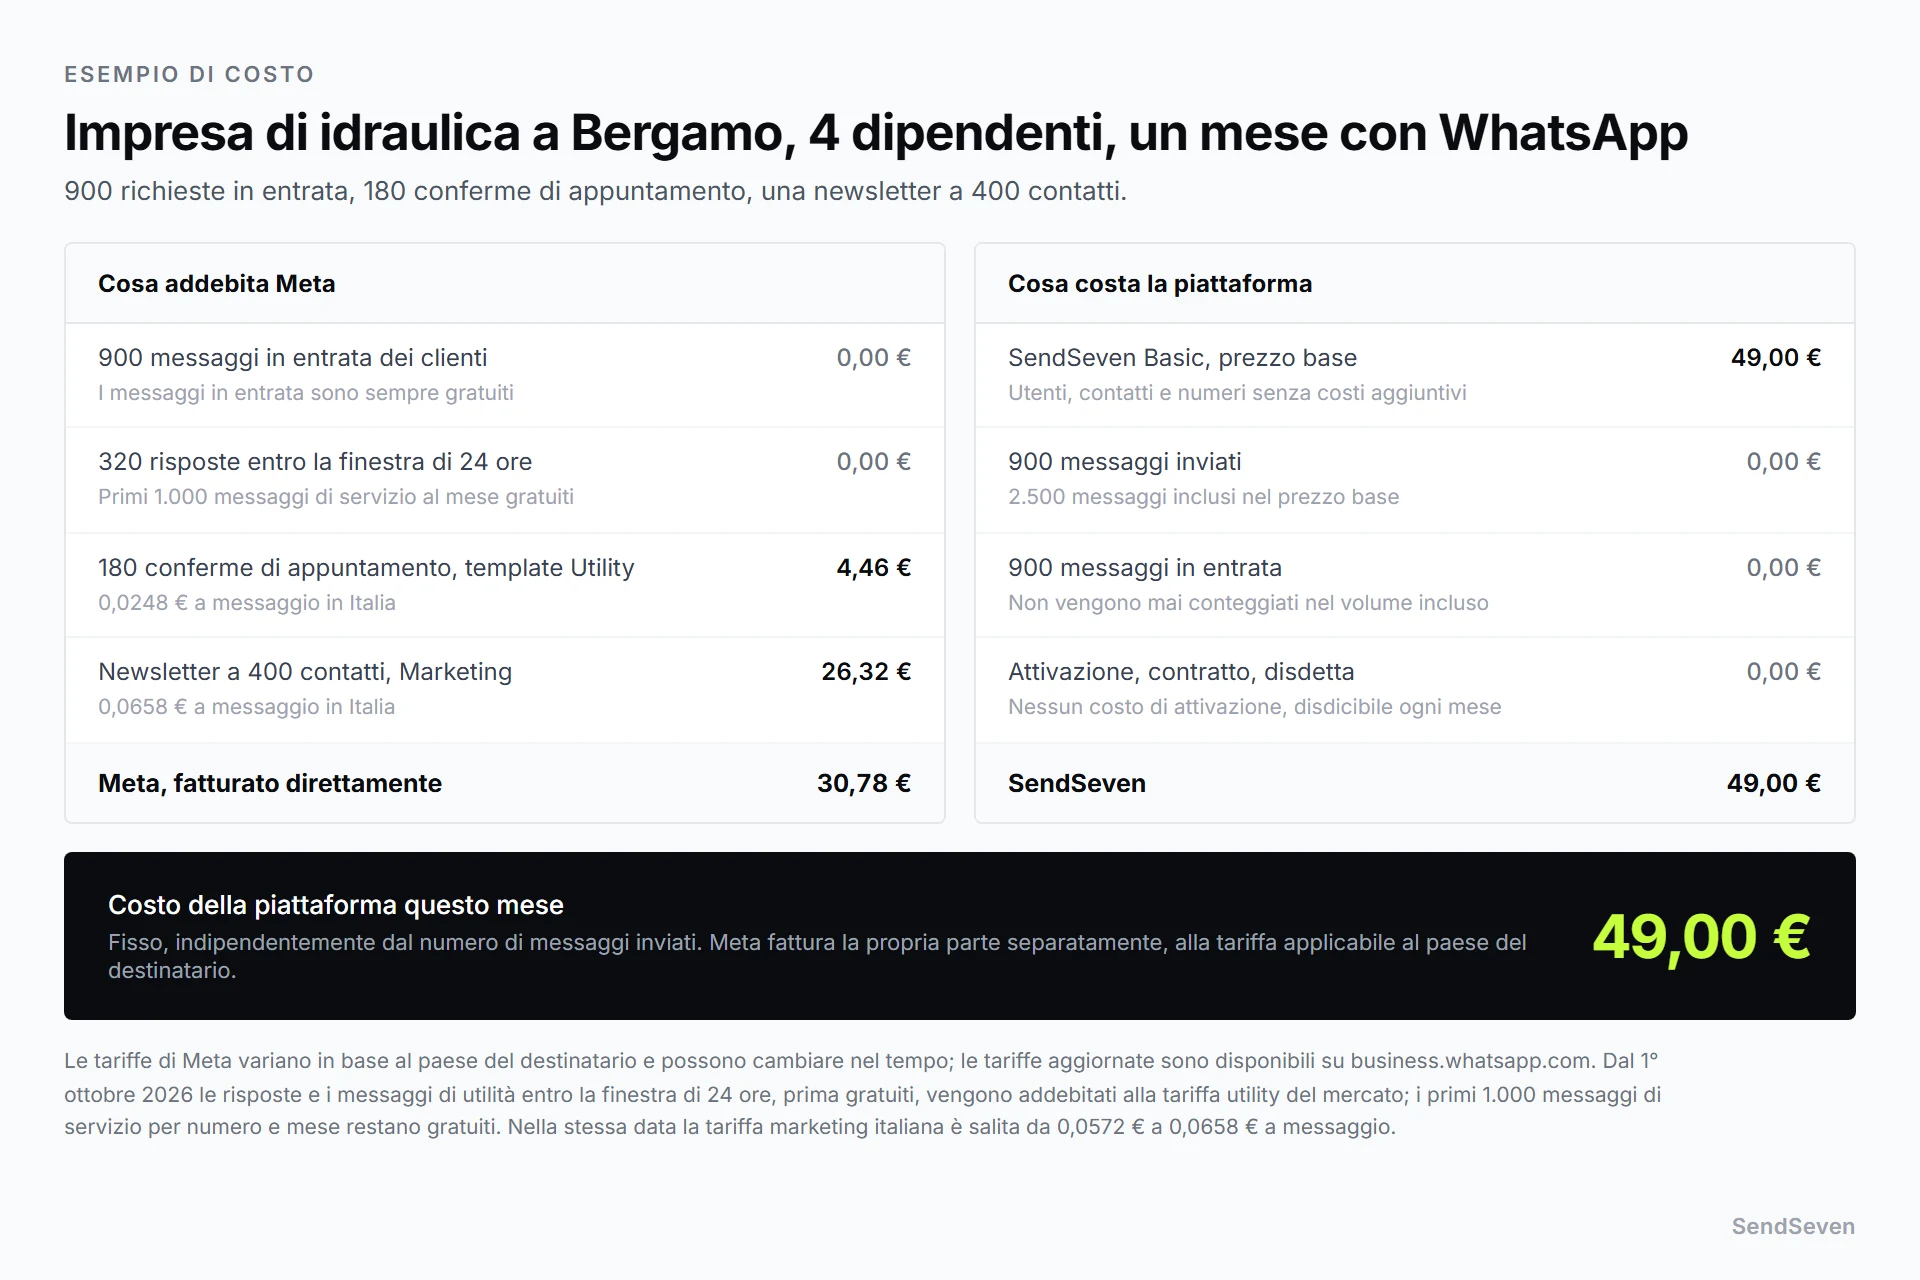Click the bold 'SendSeven' total row label
This screenshot has height=1280, width=1920.
(1077, 783)
